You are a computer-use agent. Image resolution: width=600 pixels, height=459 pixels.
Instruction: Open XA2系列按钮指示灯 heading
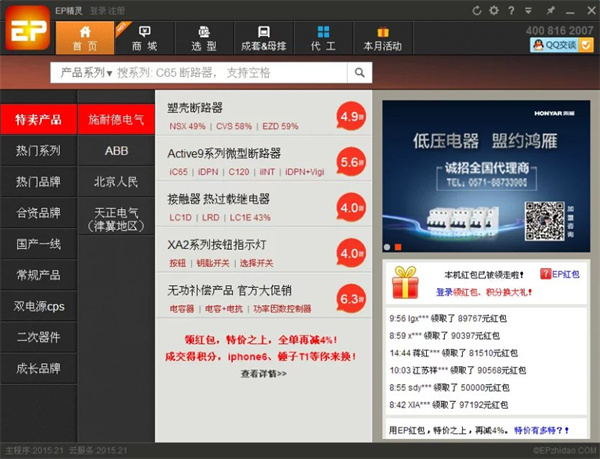coord(217,244)
